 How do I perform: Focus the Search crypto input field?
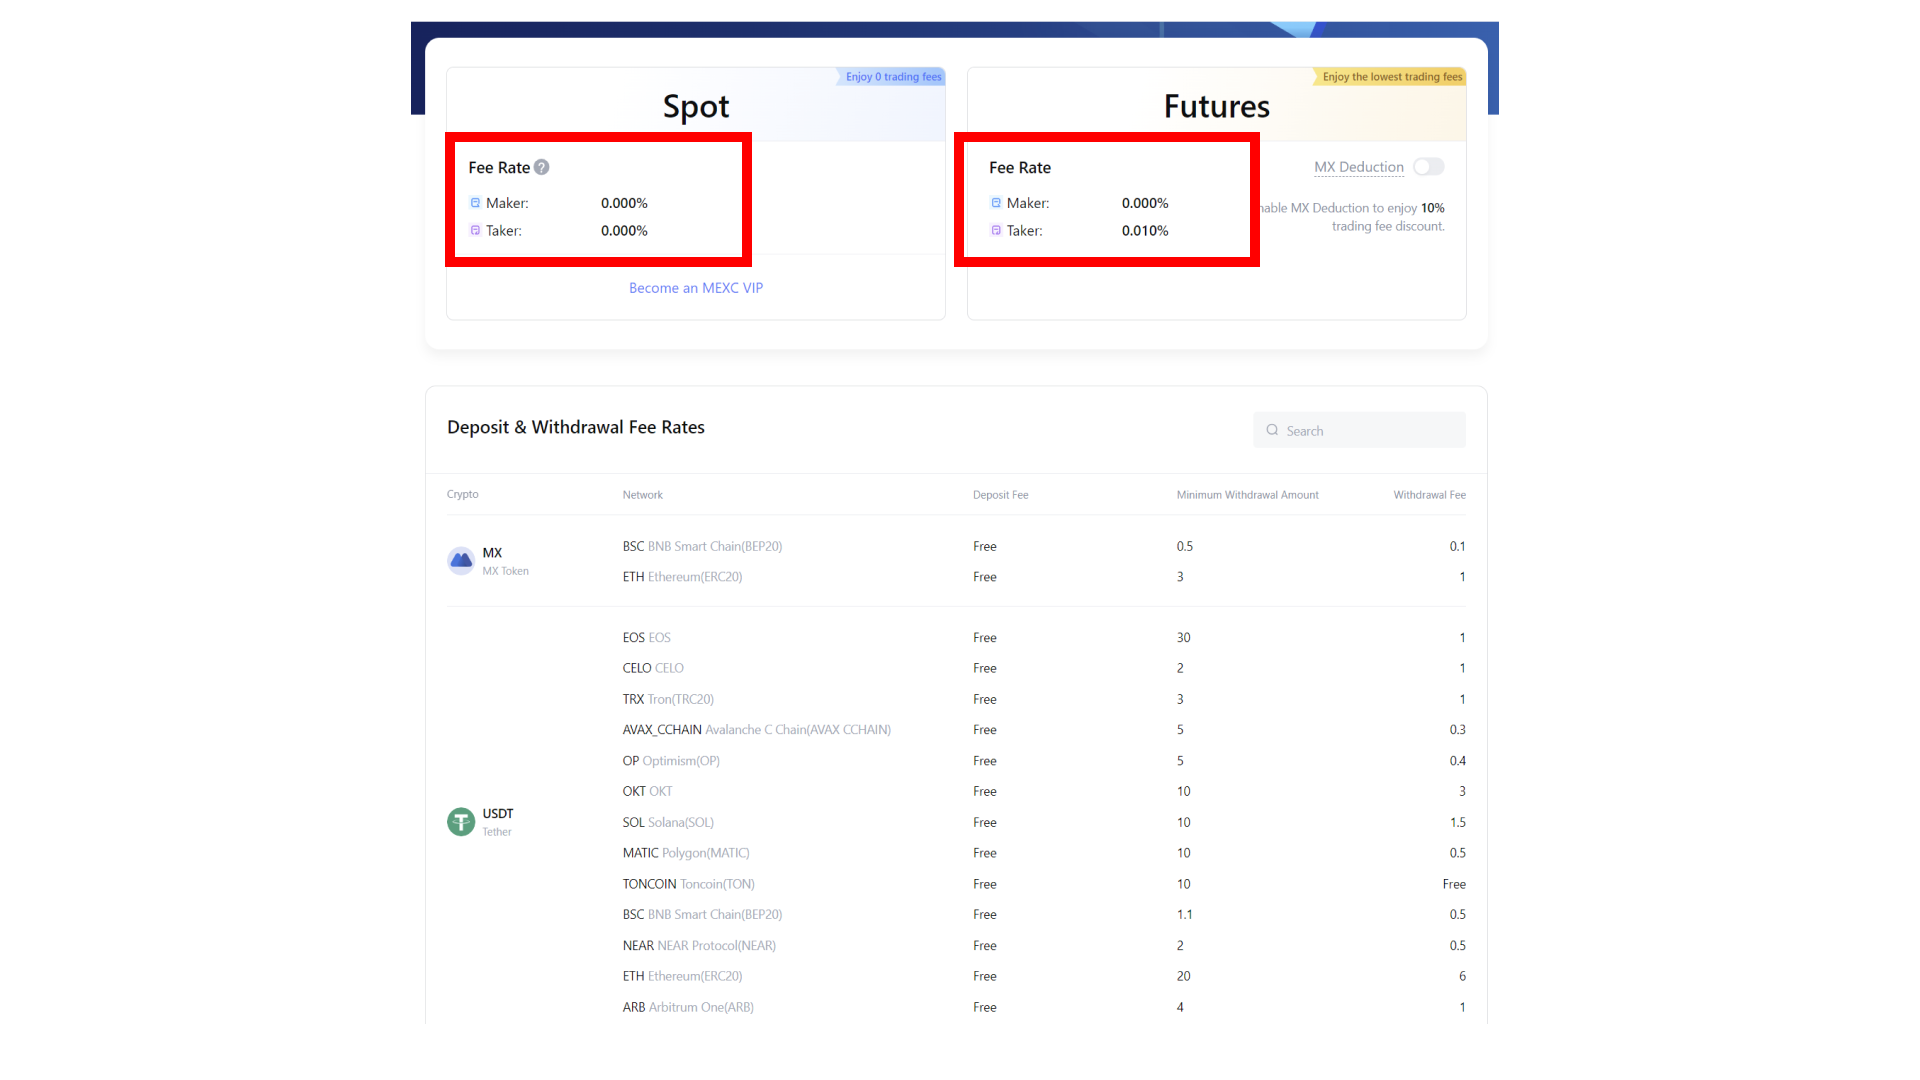pyautogui.click(x=1370, y=431)
